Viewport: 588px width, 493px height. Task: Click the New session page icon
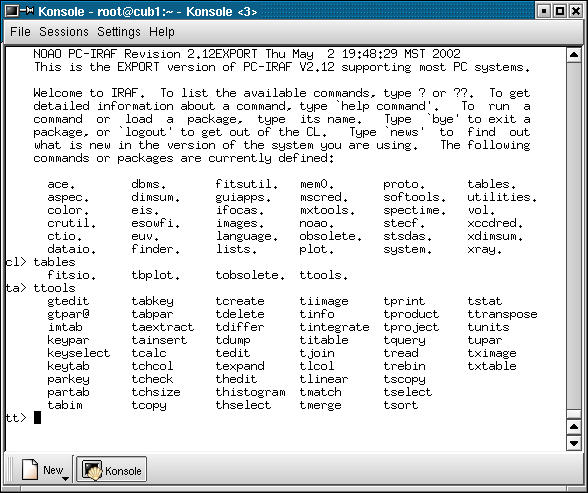point(30,469)
